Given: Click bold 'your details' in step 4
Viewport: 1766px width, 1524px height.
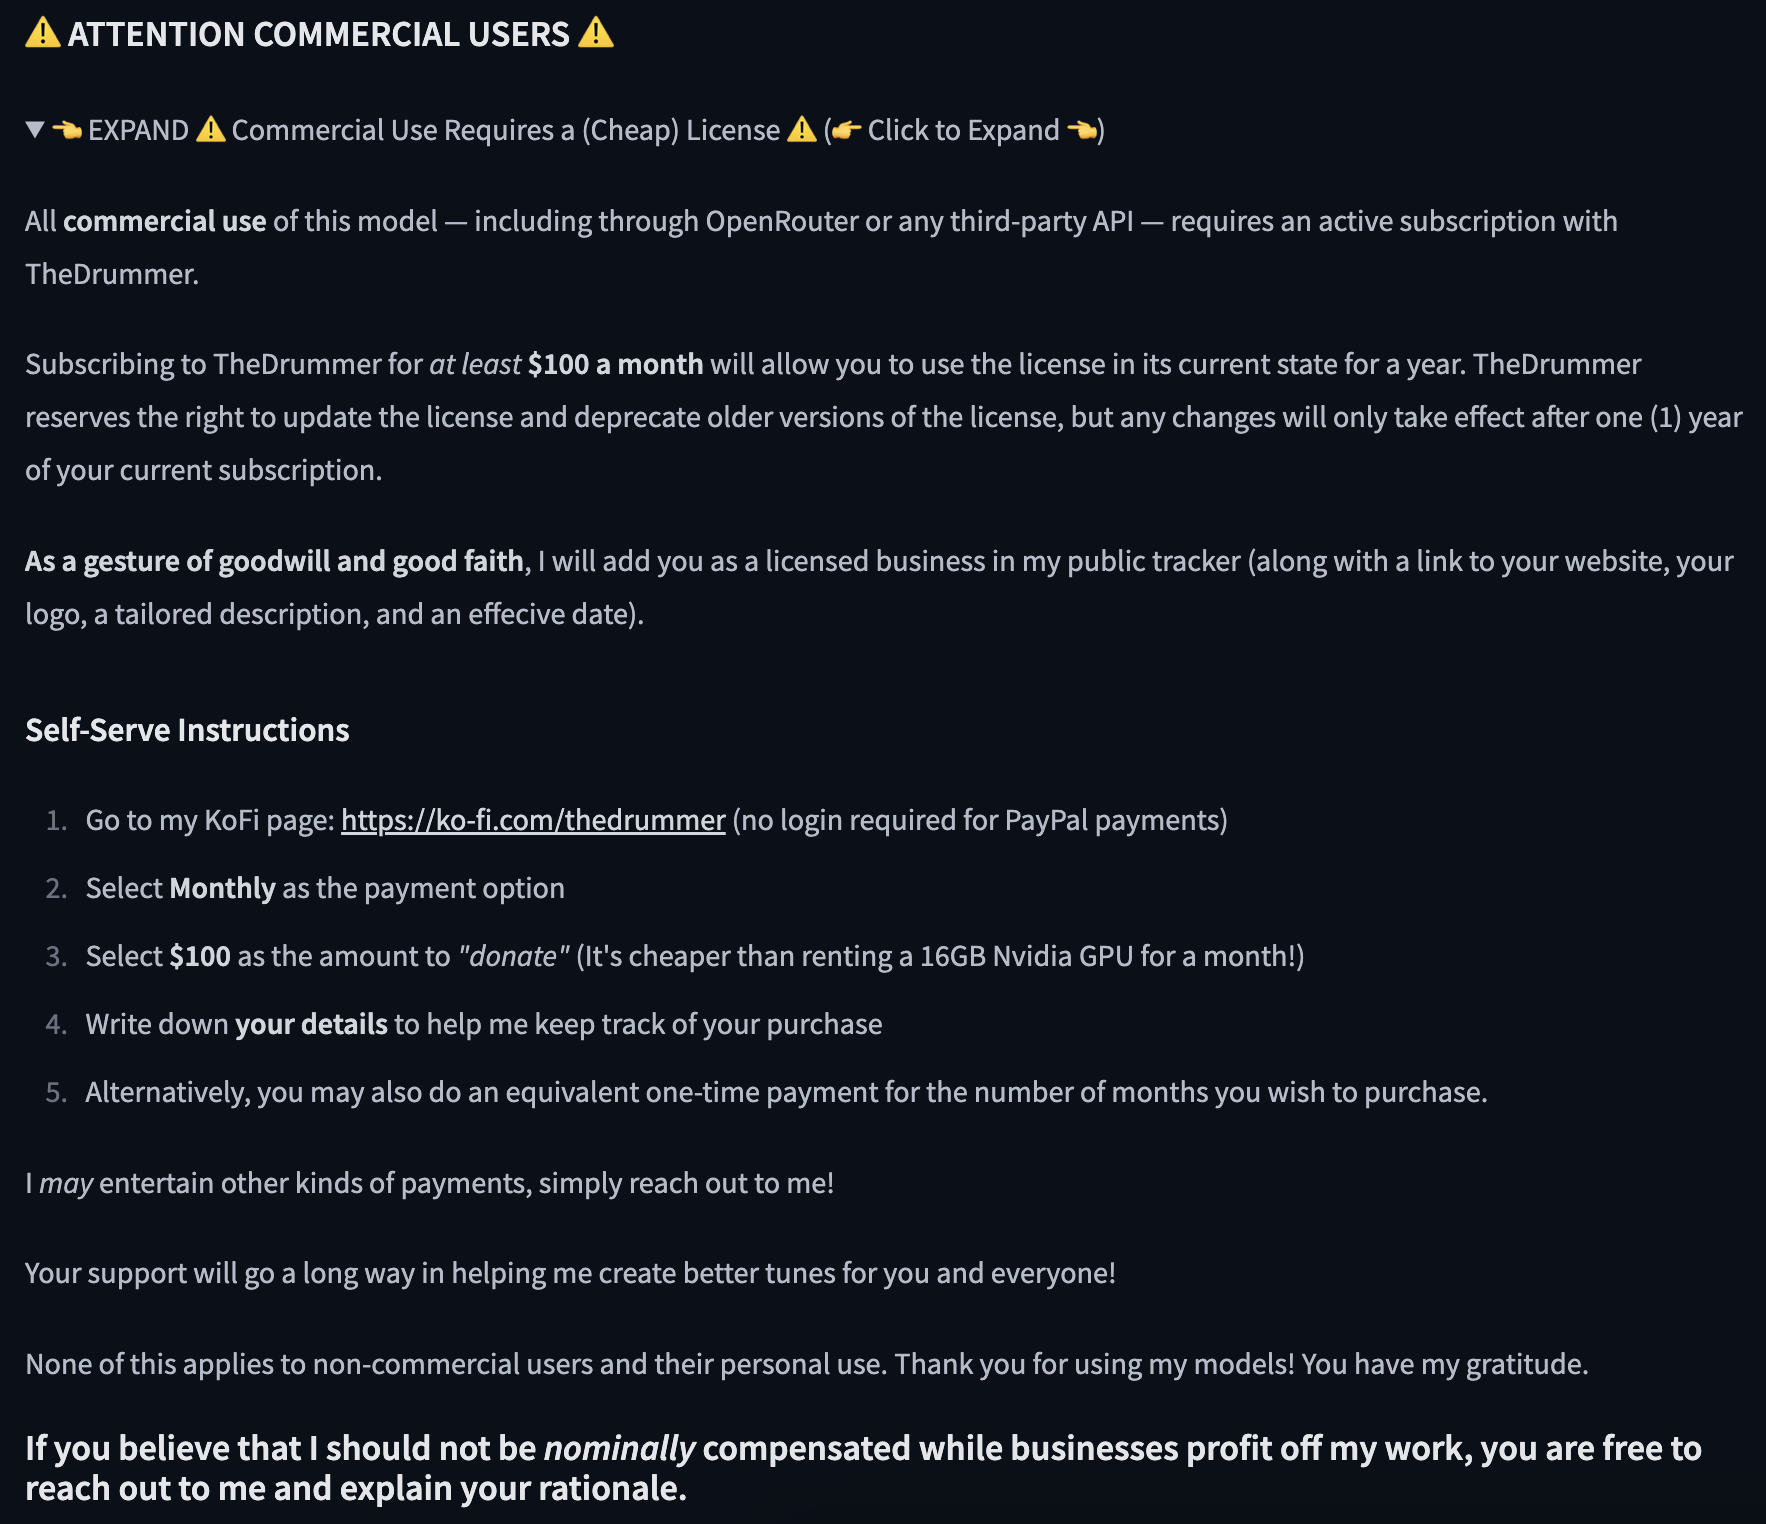Looking at the screenshot, I should click(311, 1024).
